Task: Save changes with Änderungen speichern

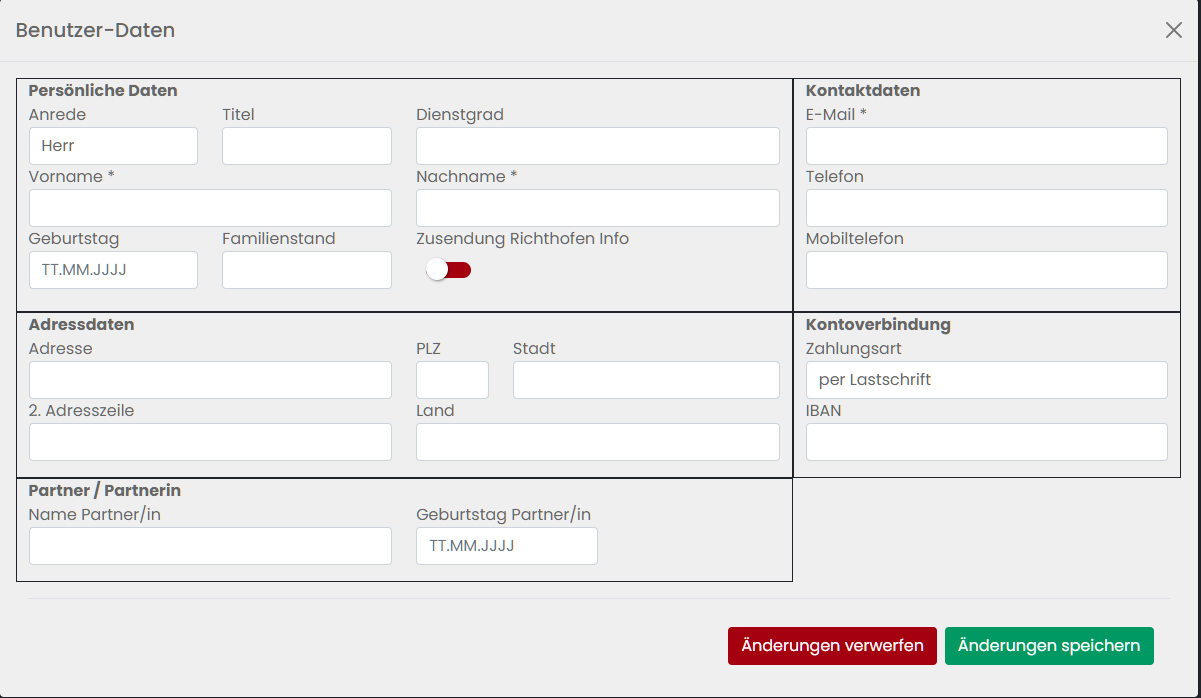Action: [x=1048, y=646]
